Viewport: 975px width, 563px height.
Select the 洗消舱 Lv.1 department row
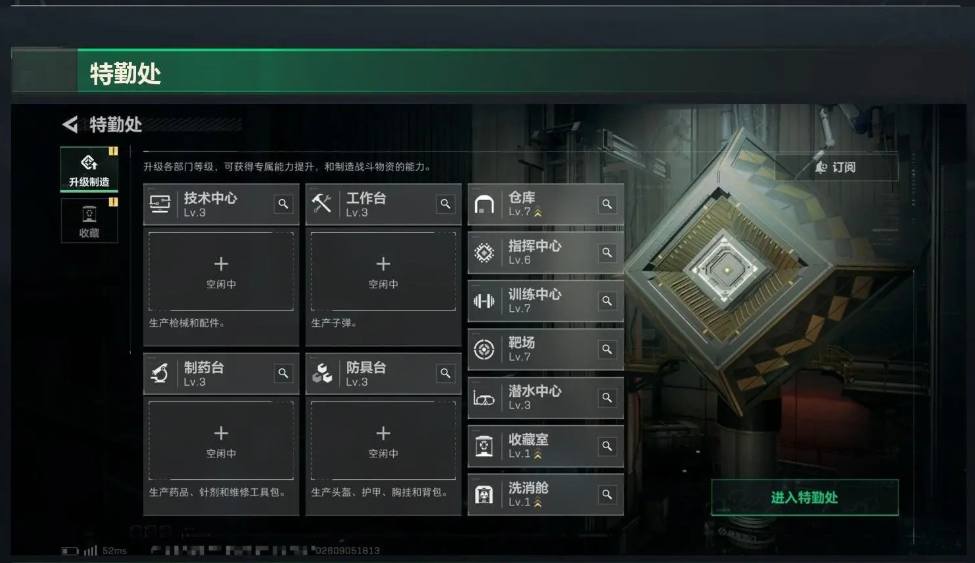(x=545, y=495)
